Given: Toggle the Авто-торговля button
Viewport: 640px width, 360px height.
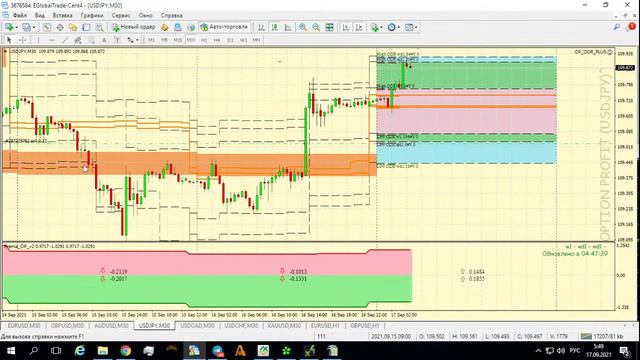Looking at the screenshot, I should click(224, 27).
